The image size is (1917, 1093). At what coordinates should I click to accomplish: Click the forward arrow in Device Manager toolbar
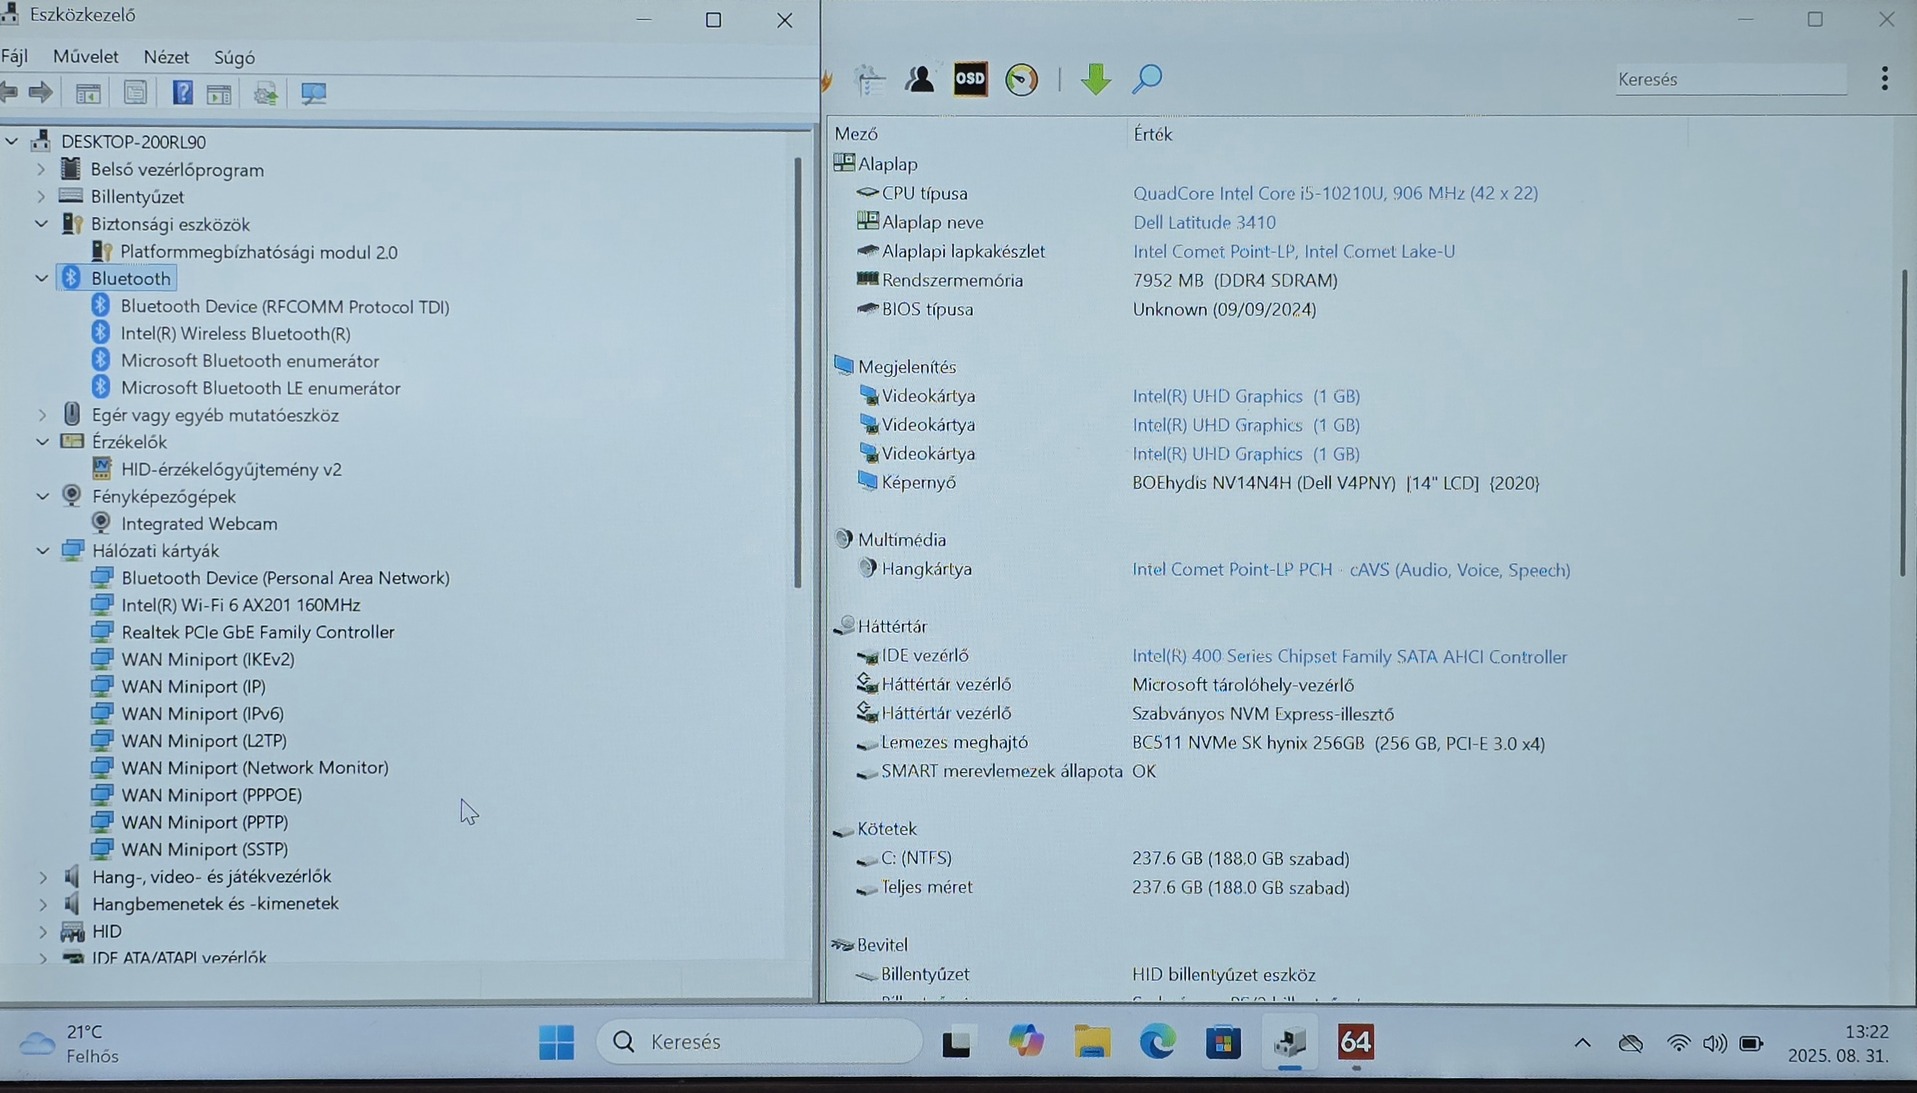41,93
